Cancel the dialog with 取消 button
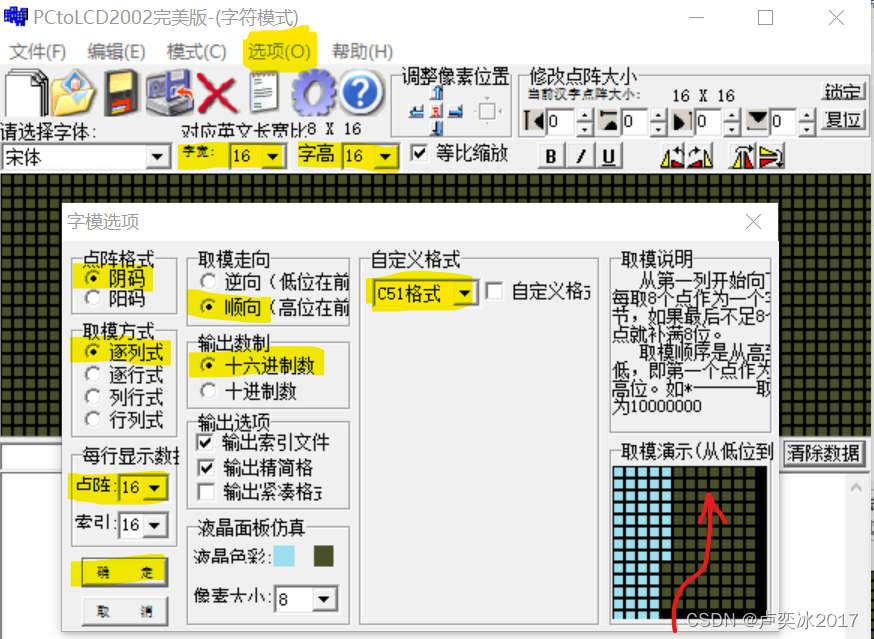This screenshot has width=874, height=639. (x=124, y=612)
